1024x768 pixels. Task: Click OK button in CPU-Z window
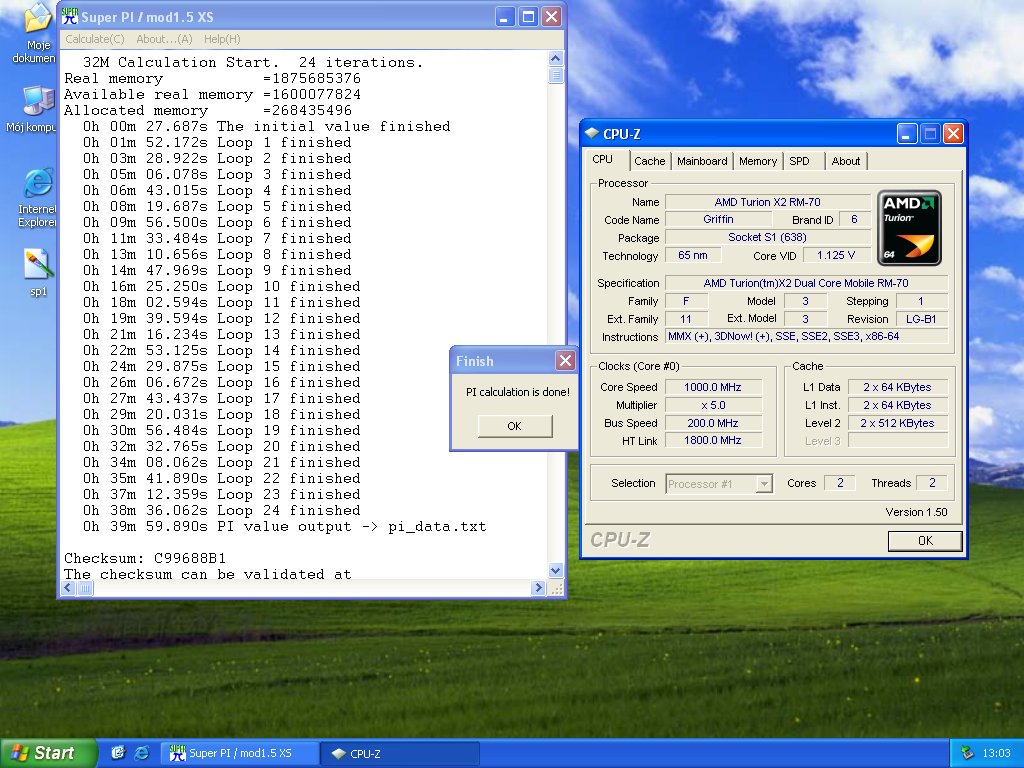pos(925,541)
